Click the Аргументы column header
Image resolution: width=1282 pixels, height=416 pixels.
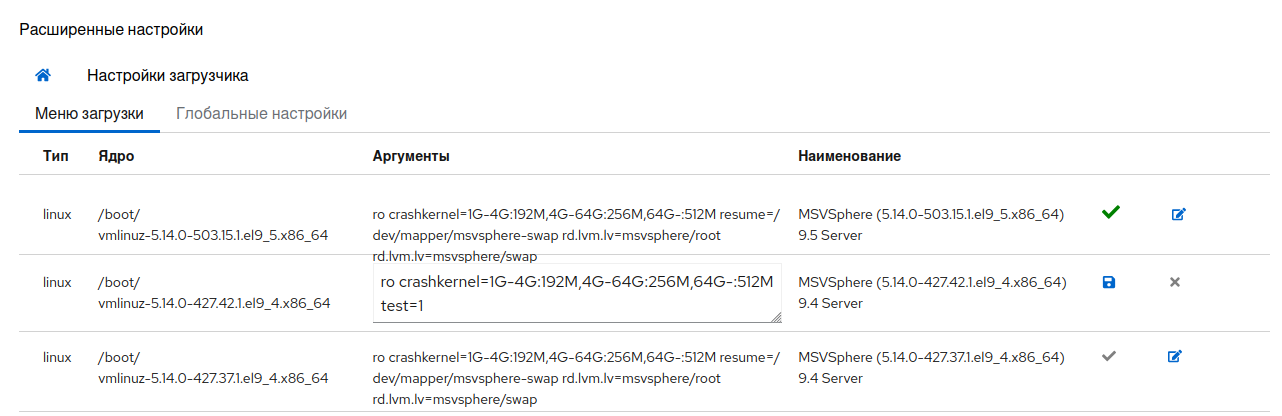[410, 157]
